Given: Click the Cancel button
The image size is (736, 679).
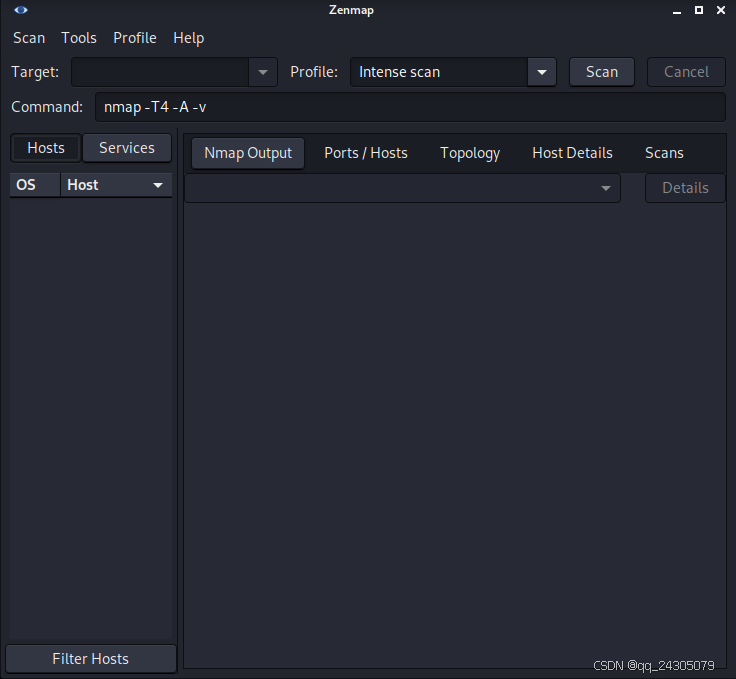Looking at the screenshot, I should 686,72.
